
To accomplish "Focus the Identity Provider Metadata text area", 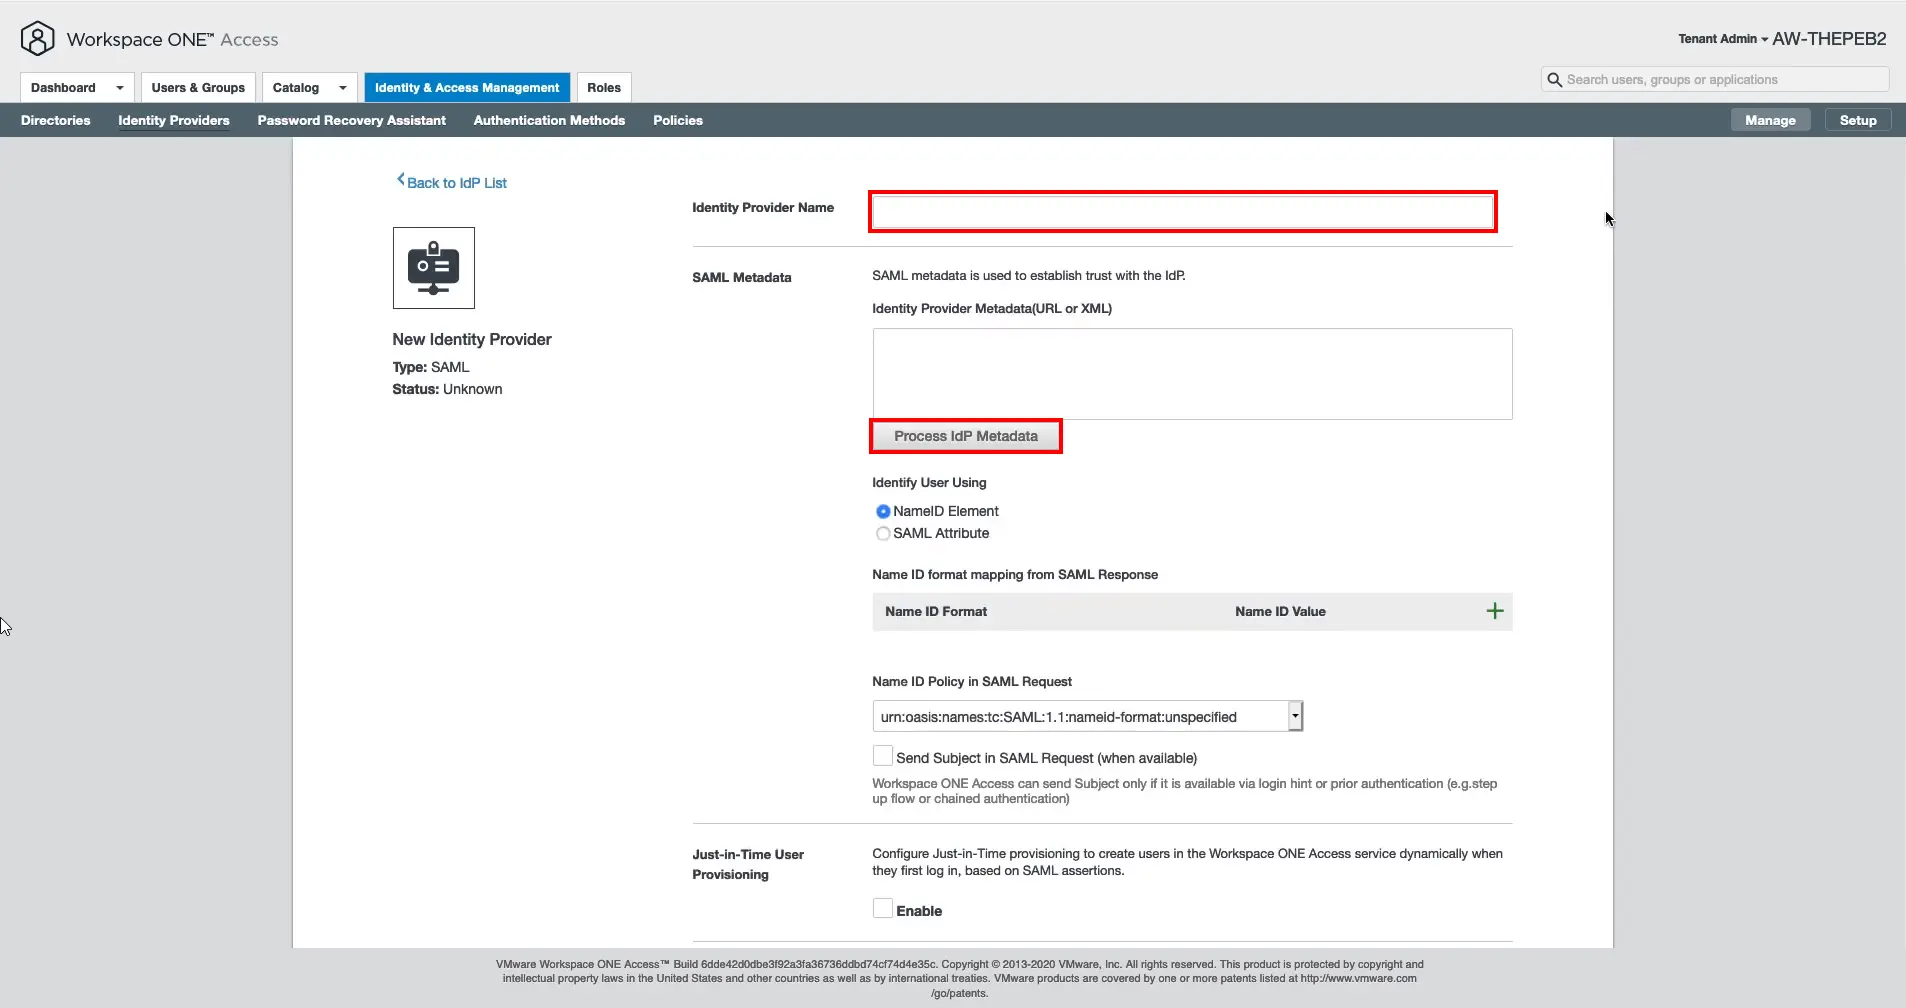I will 1192,374.
